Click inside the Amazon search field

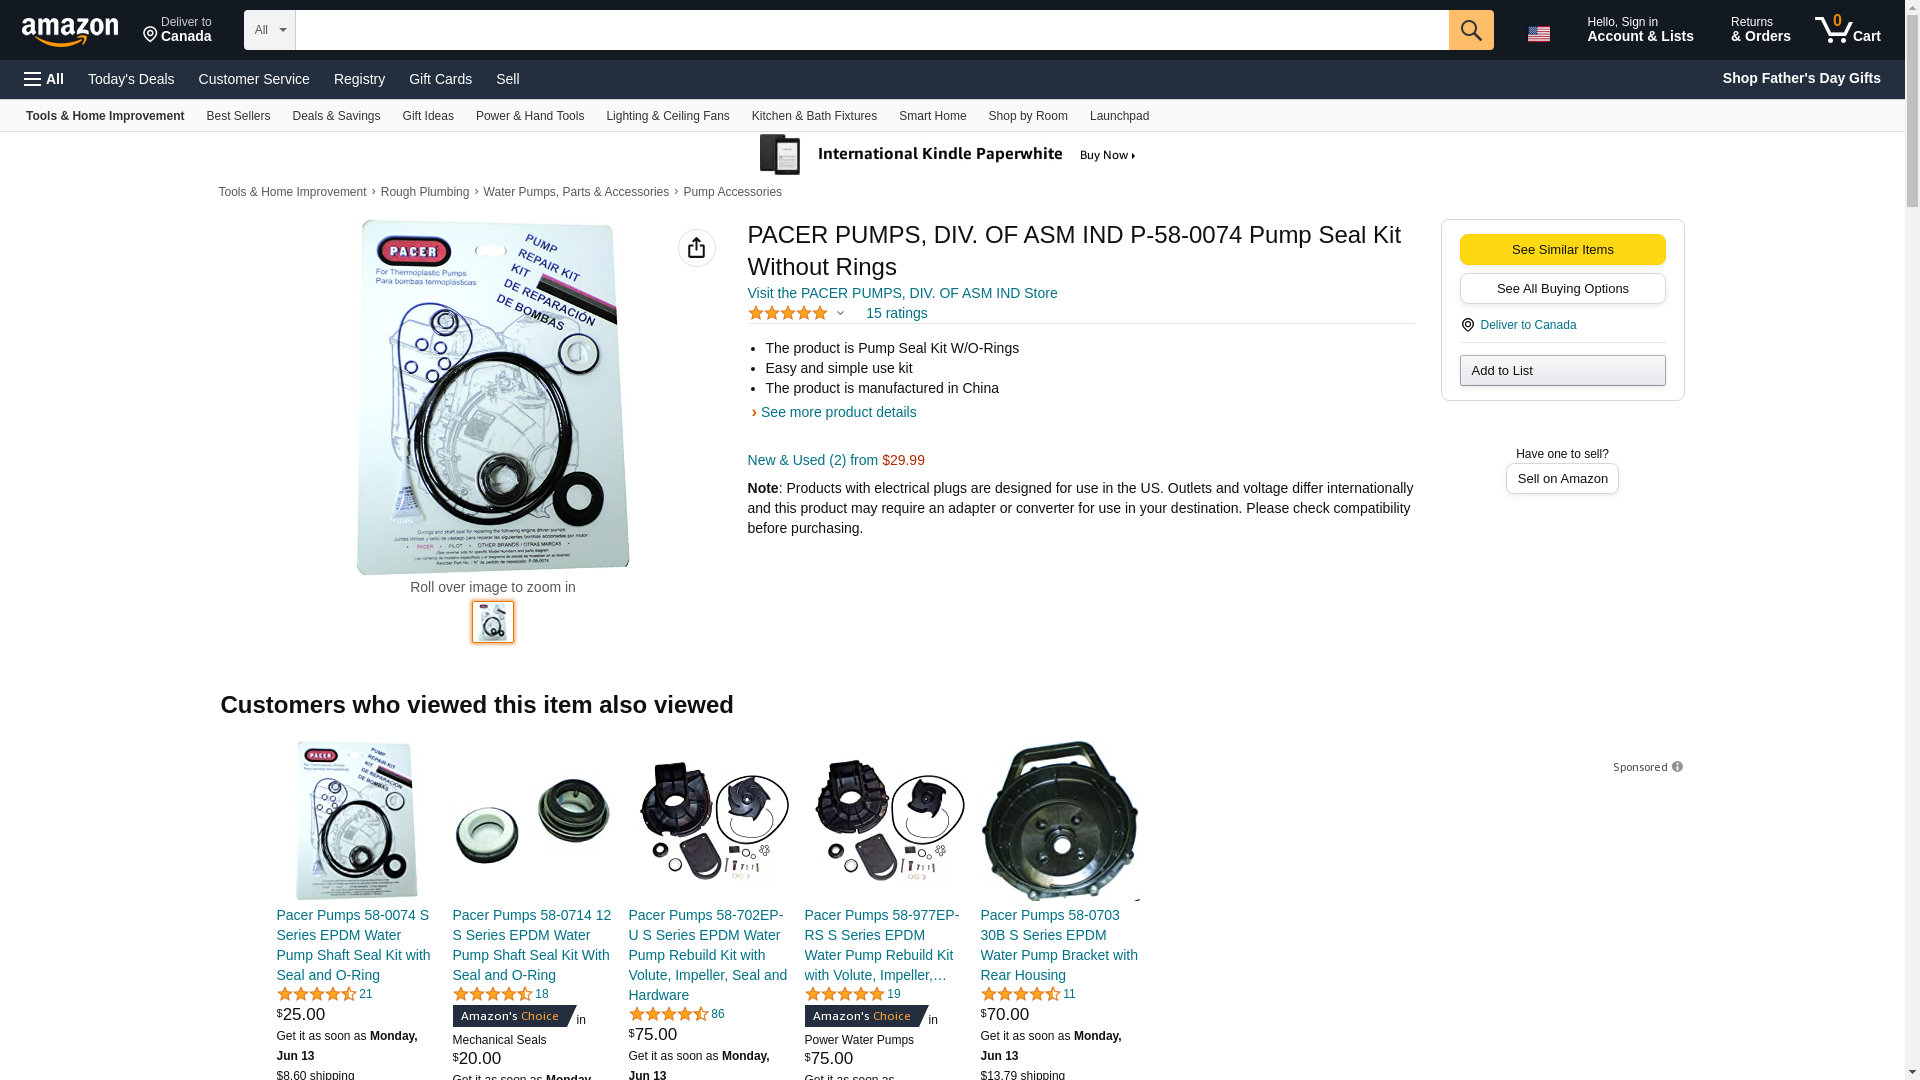pyautogui.click(x=870, y=30)
